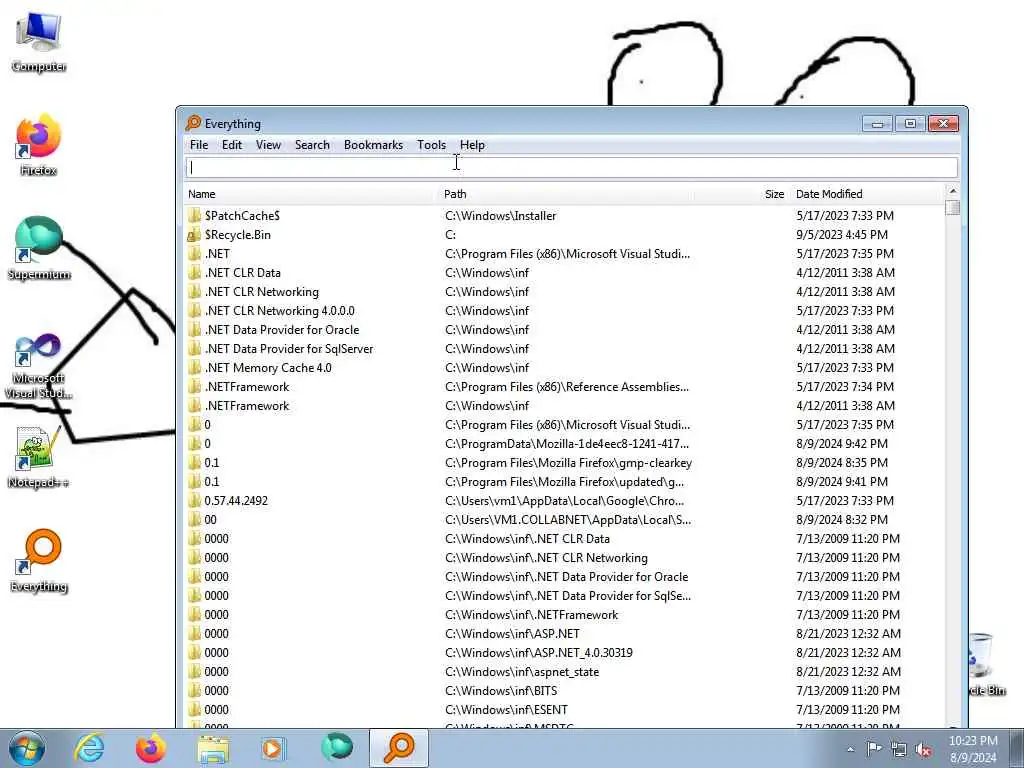
Task: Select 0000 in .NET CLR Data path
Action: click(x=216, y=539)
